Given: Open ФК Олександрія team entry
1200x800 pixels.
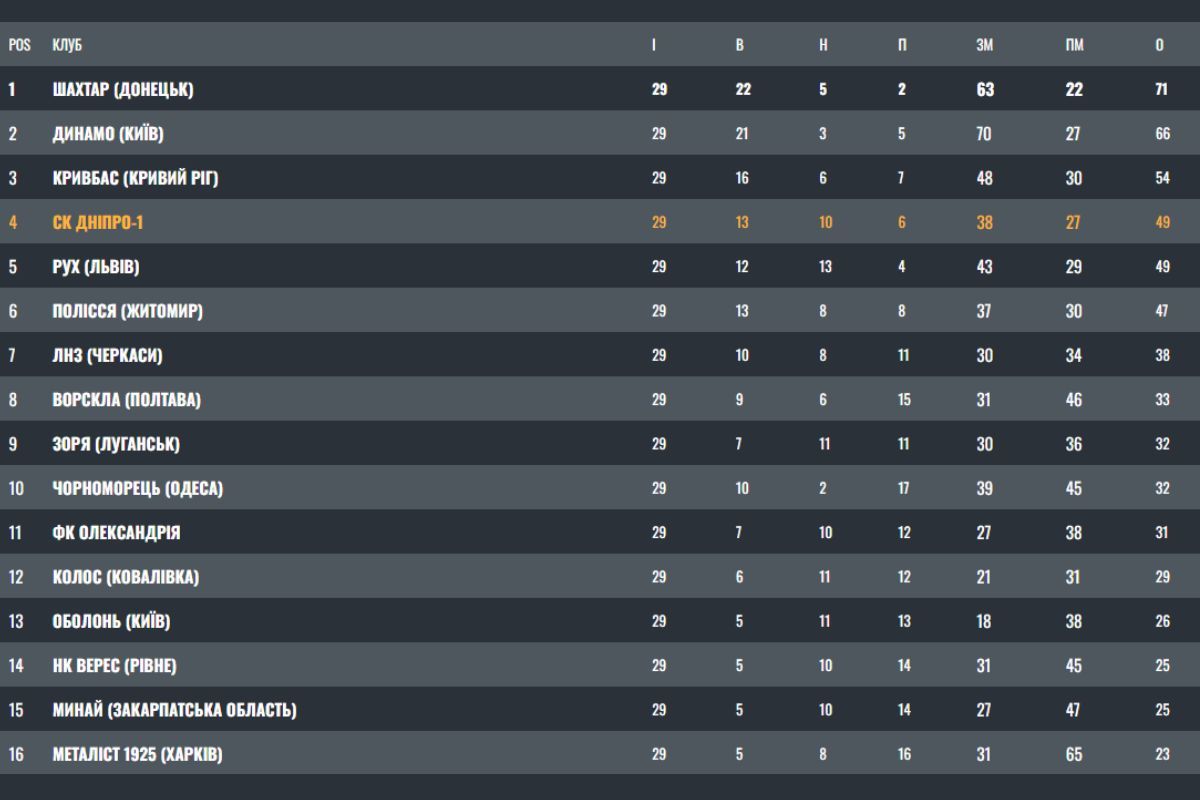Looking at the screenshot, I should [x=116, y=533].
